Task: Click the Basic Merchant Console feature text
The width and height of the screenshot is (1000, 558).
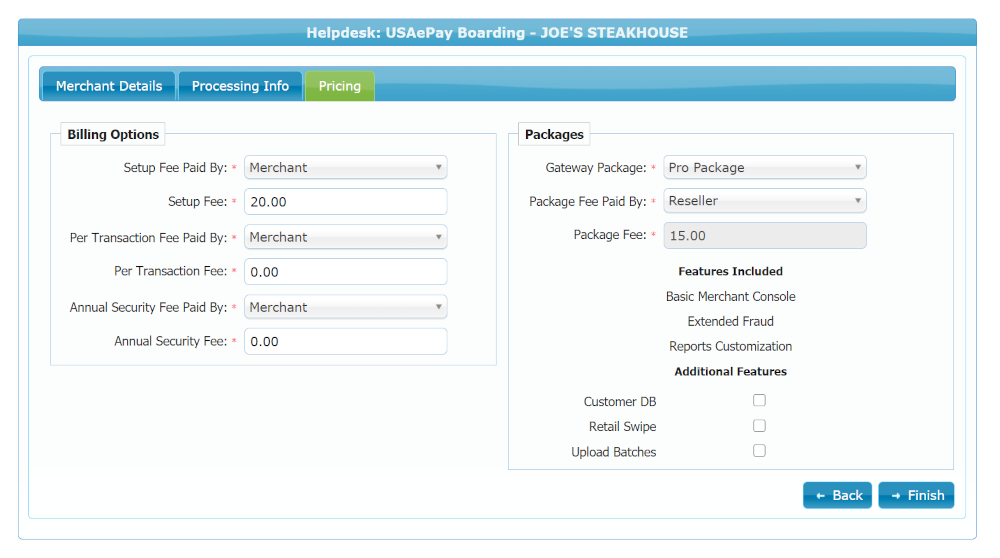Action: 730,297
